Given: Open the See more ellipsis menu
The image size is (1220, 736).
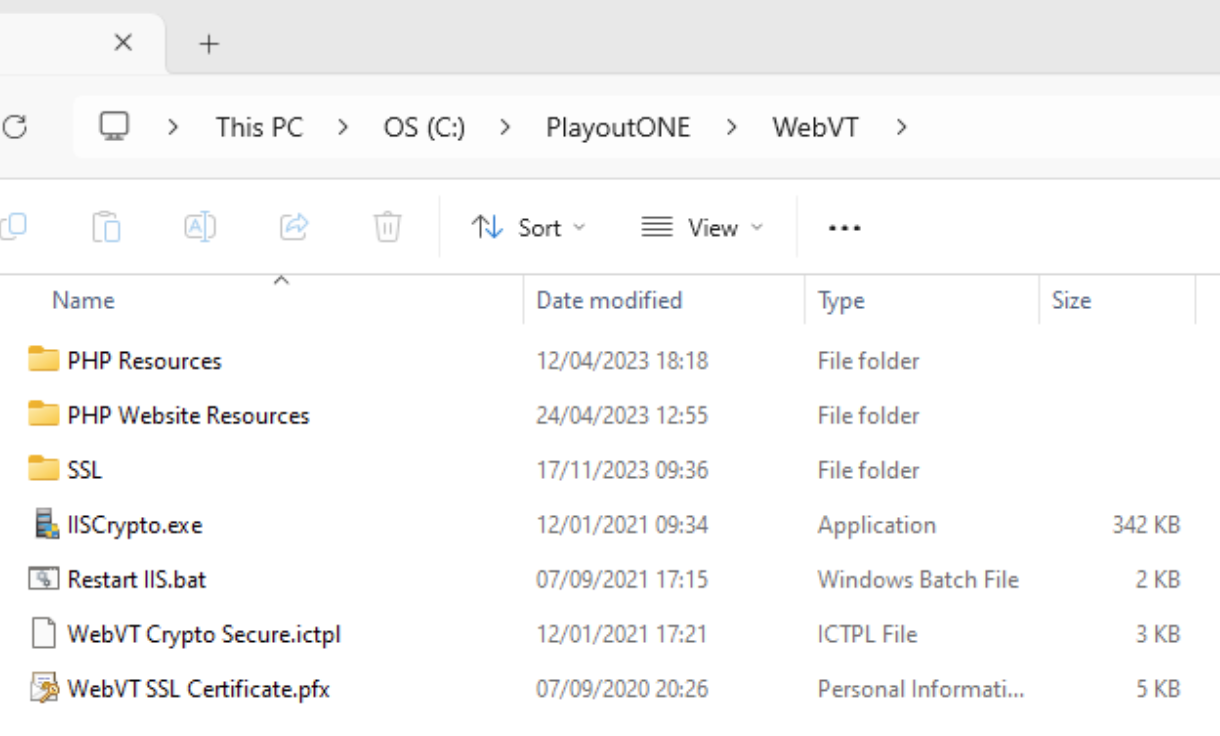Looking at the screenshot, I should tap(845, 228).
